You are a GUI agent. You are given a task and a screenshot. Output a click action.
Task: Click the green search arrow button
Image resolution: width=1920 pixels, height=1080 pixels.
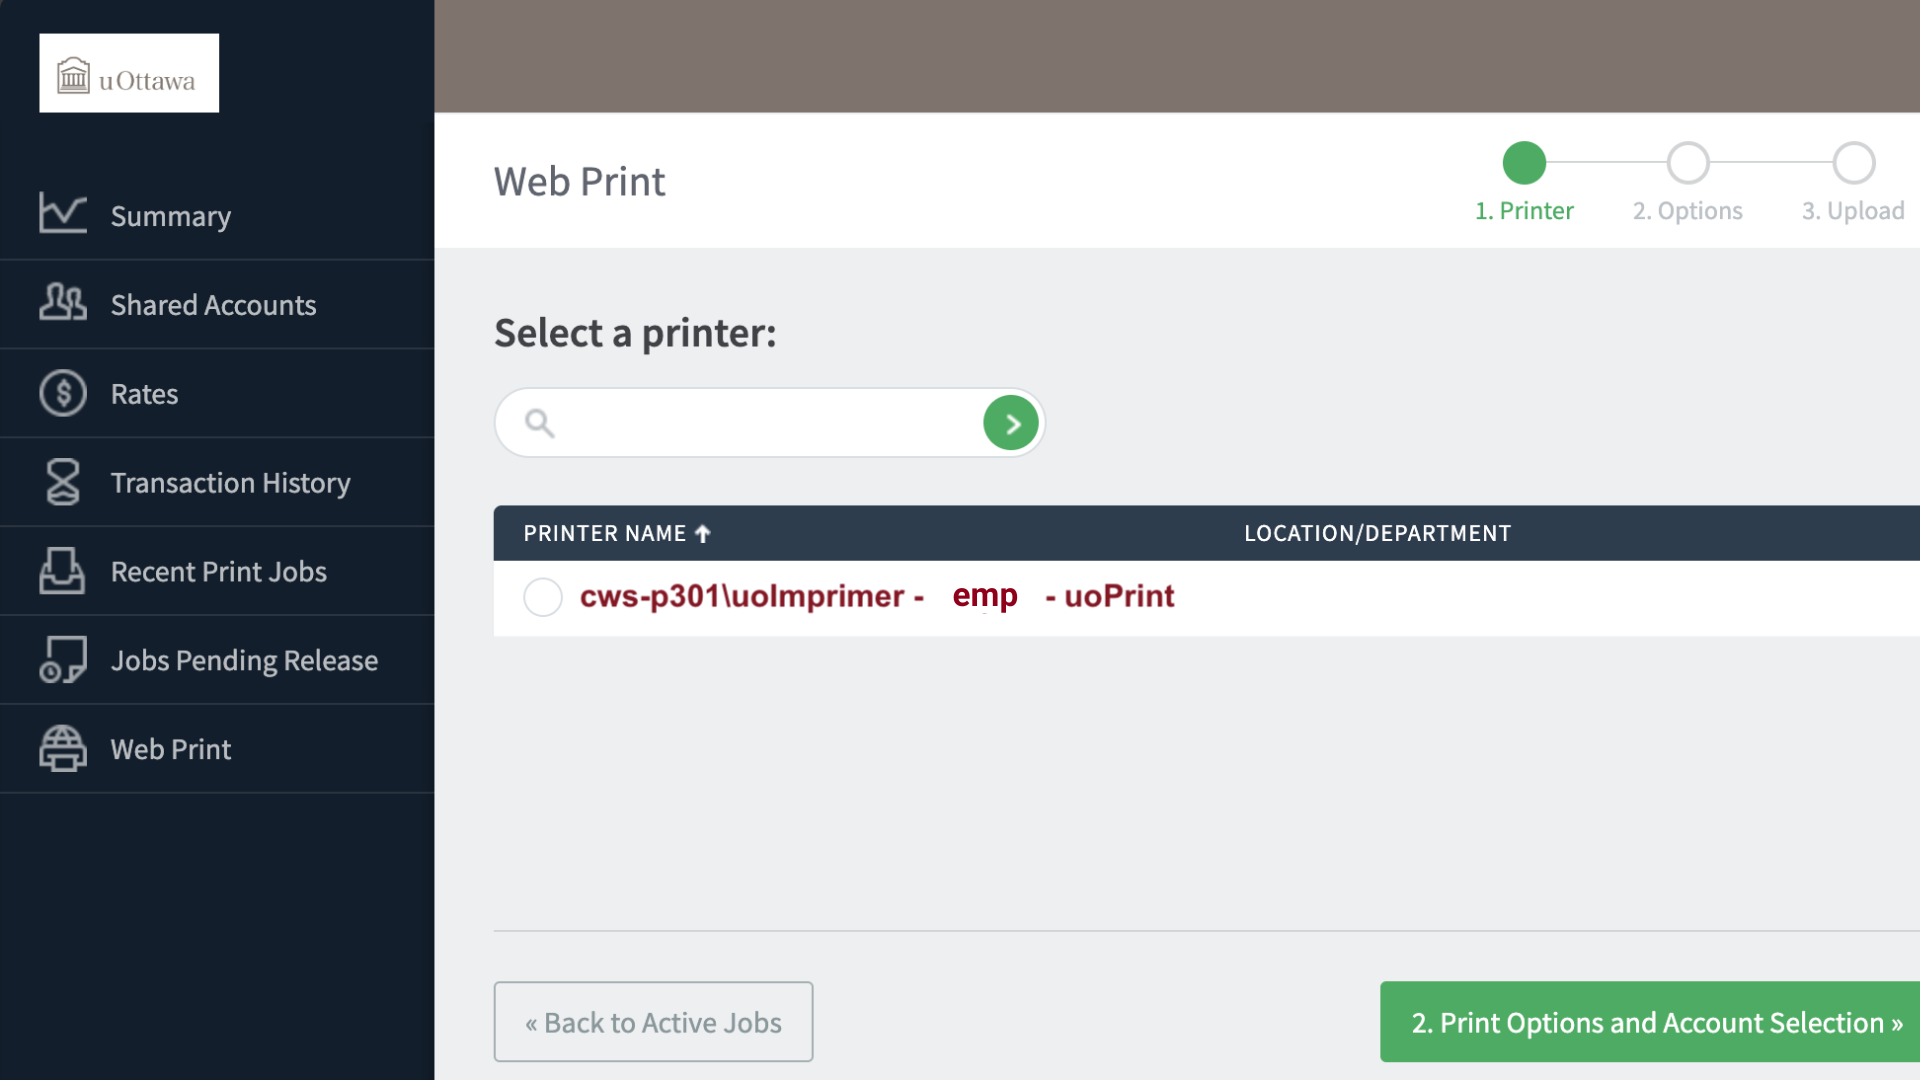pos(1011,423)
